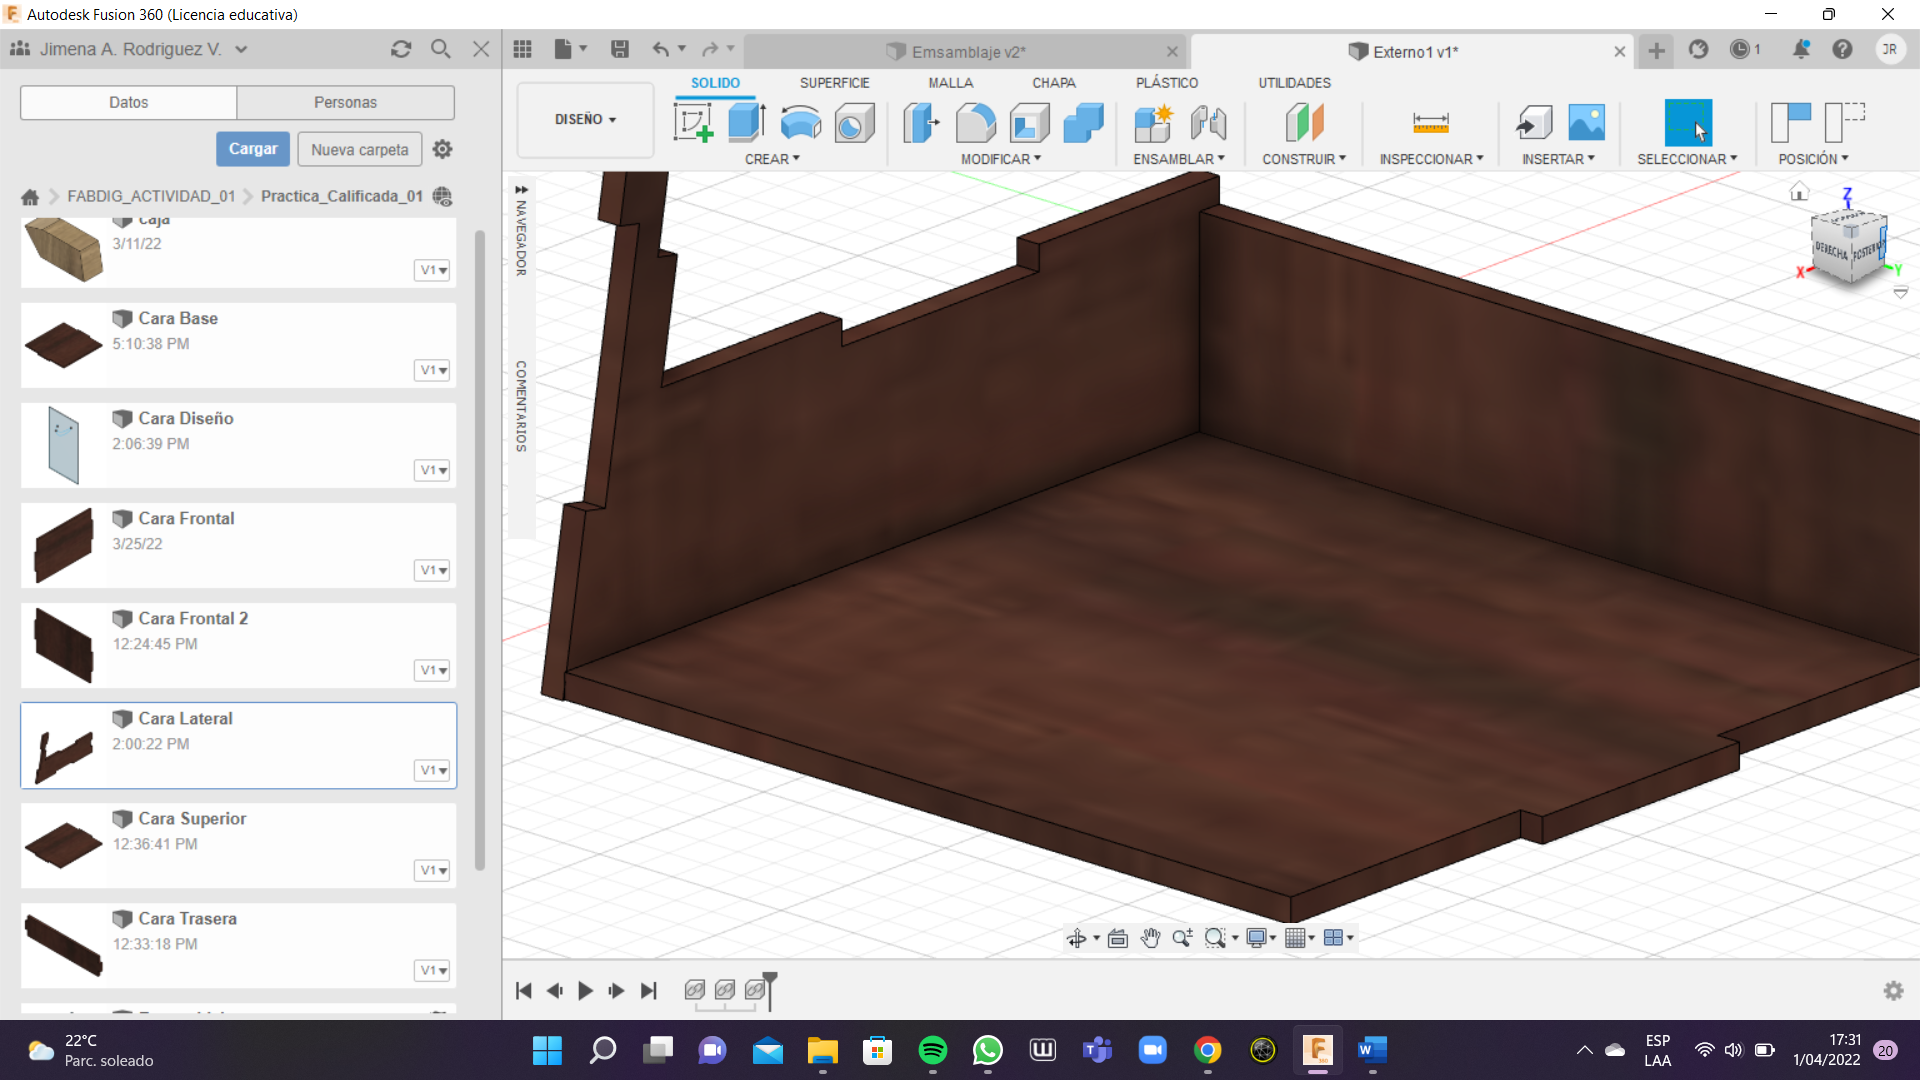Select the Pan hand tool
The width and height of the screenshot is (1920, 1080).
click(x=1150, y=938)
